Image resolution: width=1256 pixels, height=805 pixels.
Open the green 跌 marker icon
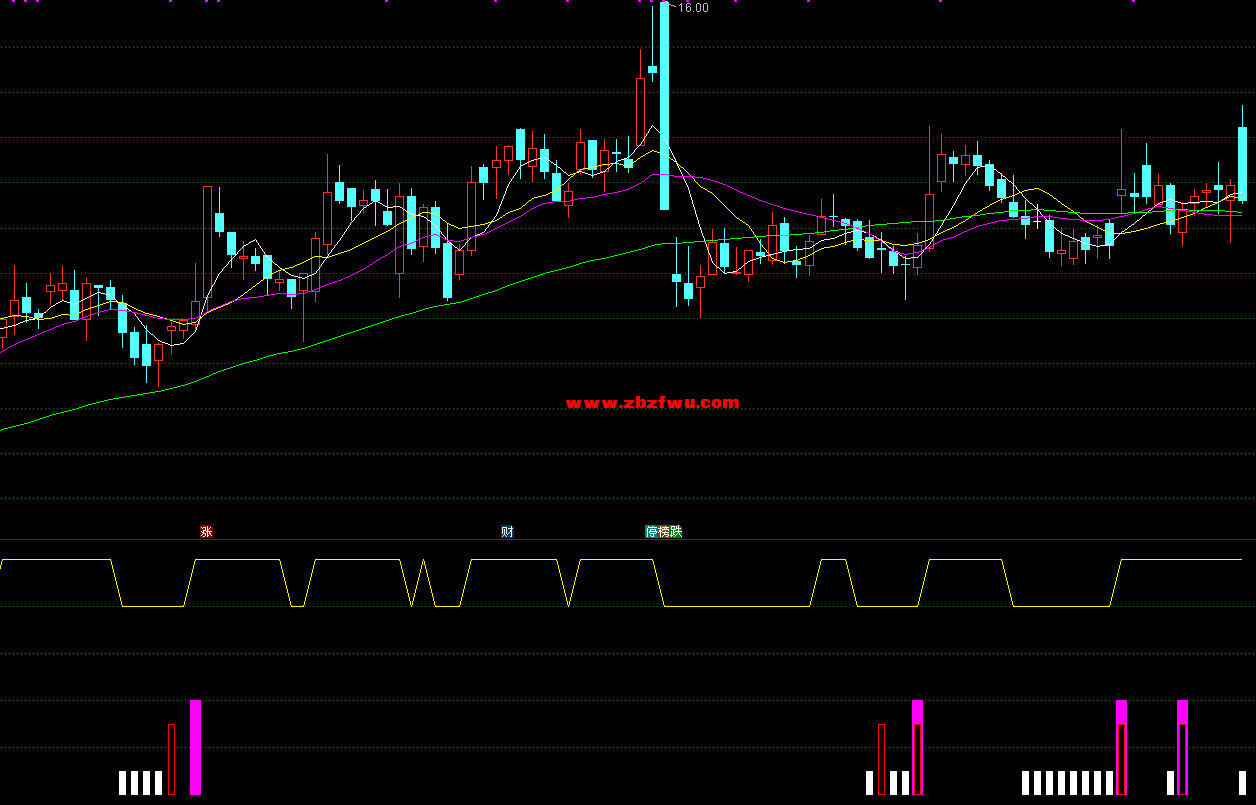pos(676,532)
